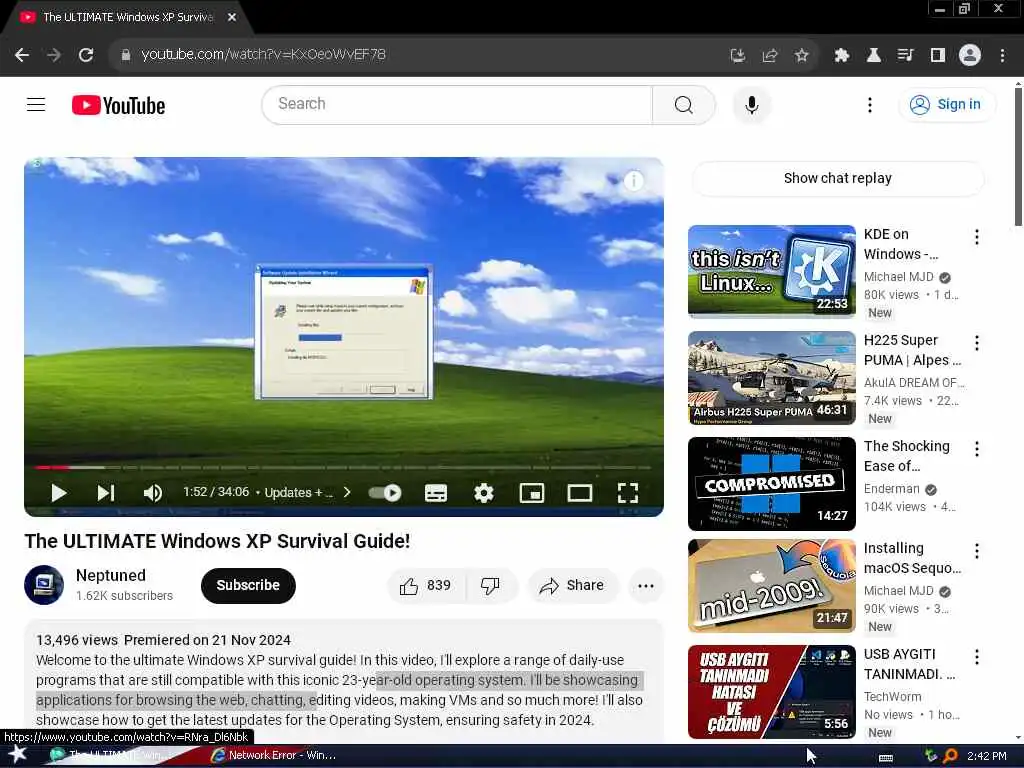Open the media control playlist icon
The height and width of the screenshot is (768, 1024).
tap(905, 56)
